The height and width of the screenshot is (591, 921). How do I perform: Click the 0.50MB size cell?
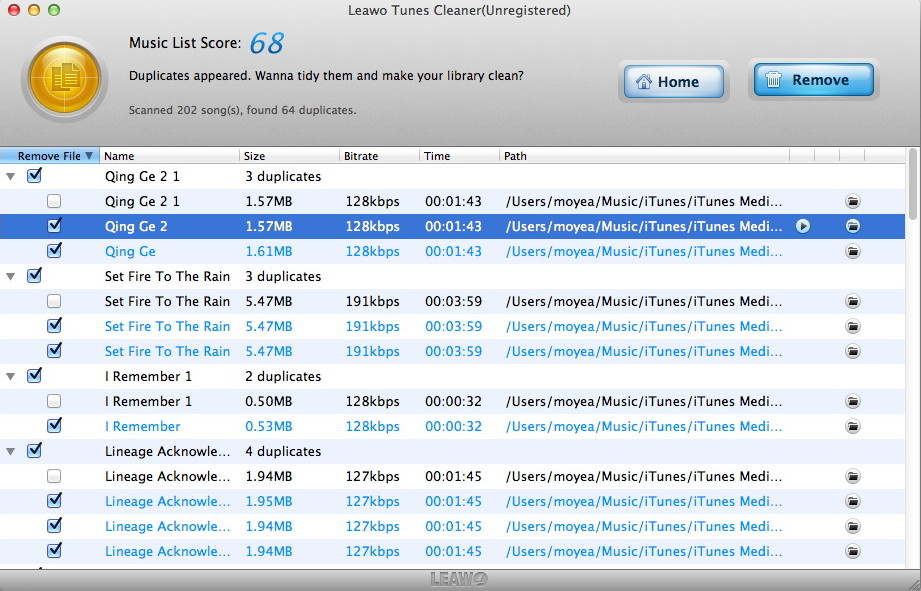[x=268, y=401]
